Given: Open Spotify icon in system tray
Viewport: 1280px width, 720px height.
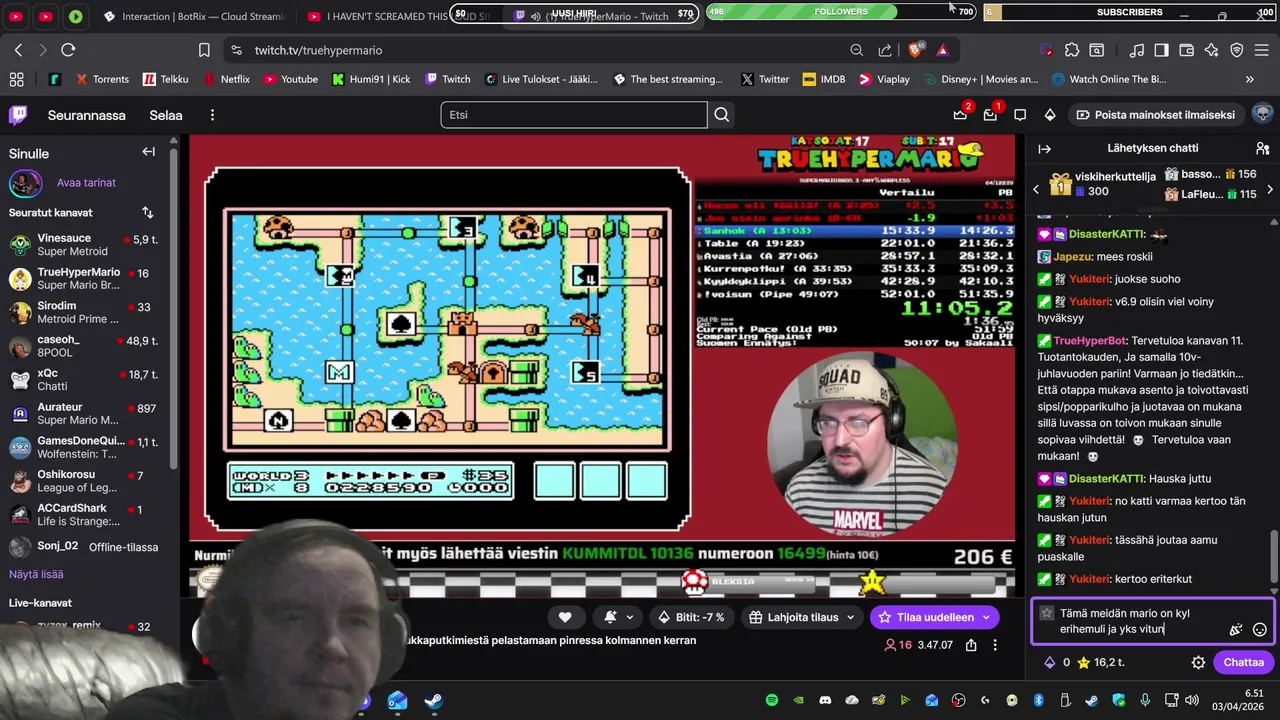Looking at the screenshot, I should (772, 700).
